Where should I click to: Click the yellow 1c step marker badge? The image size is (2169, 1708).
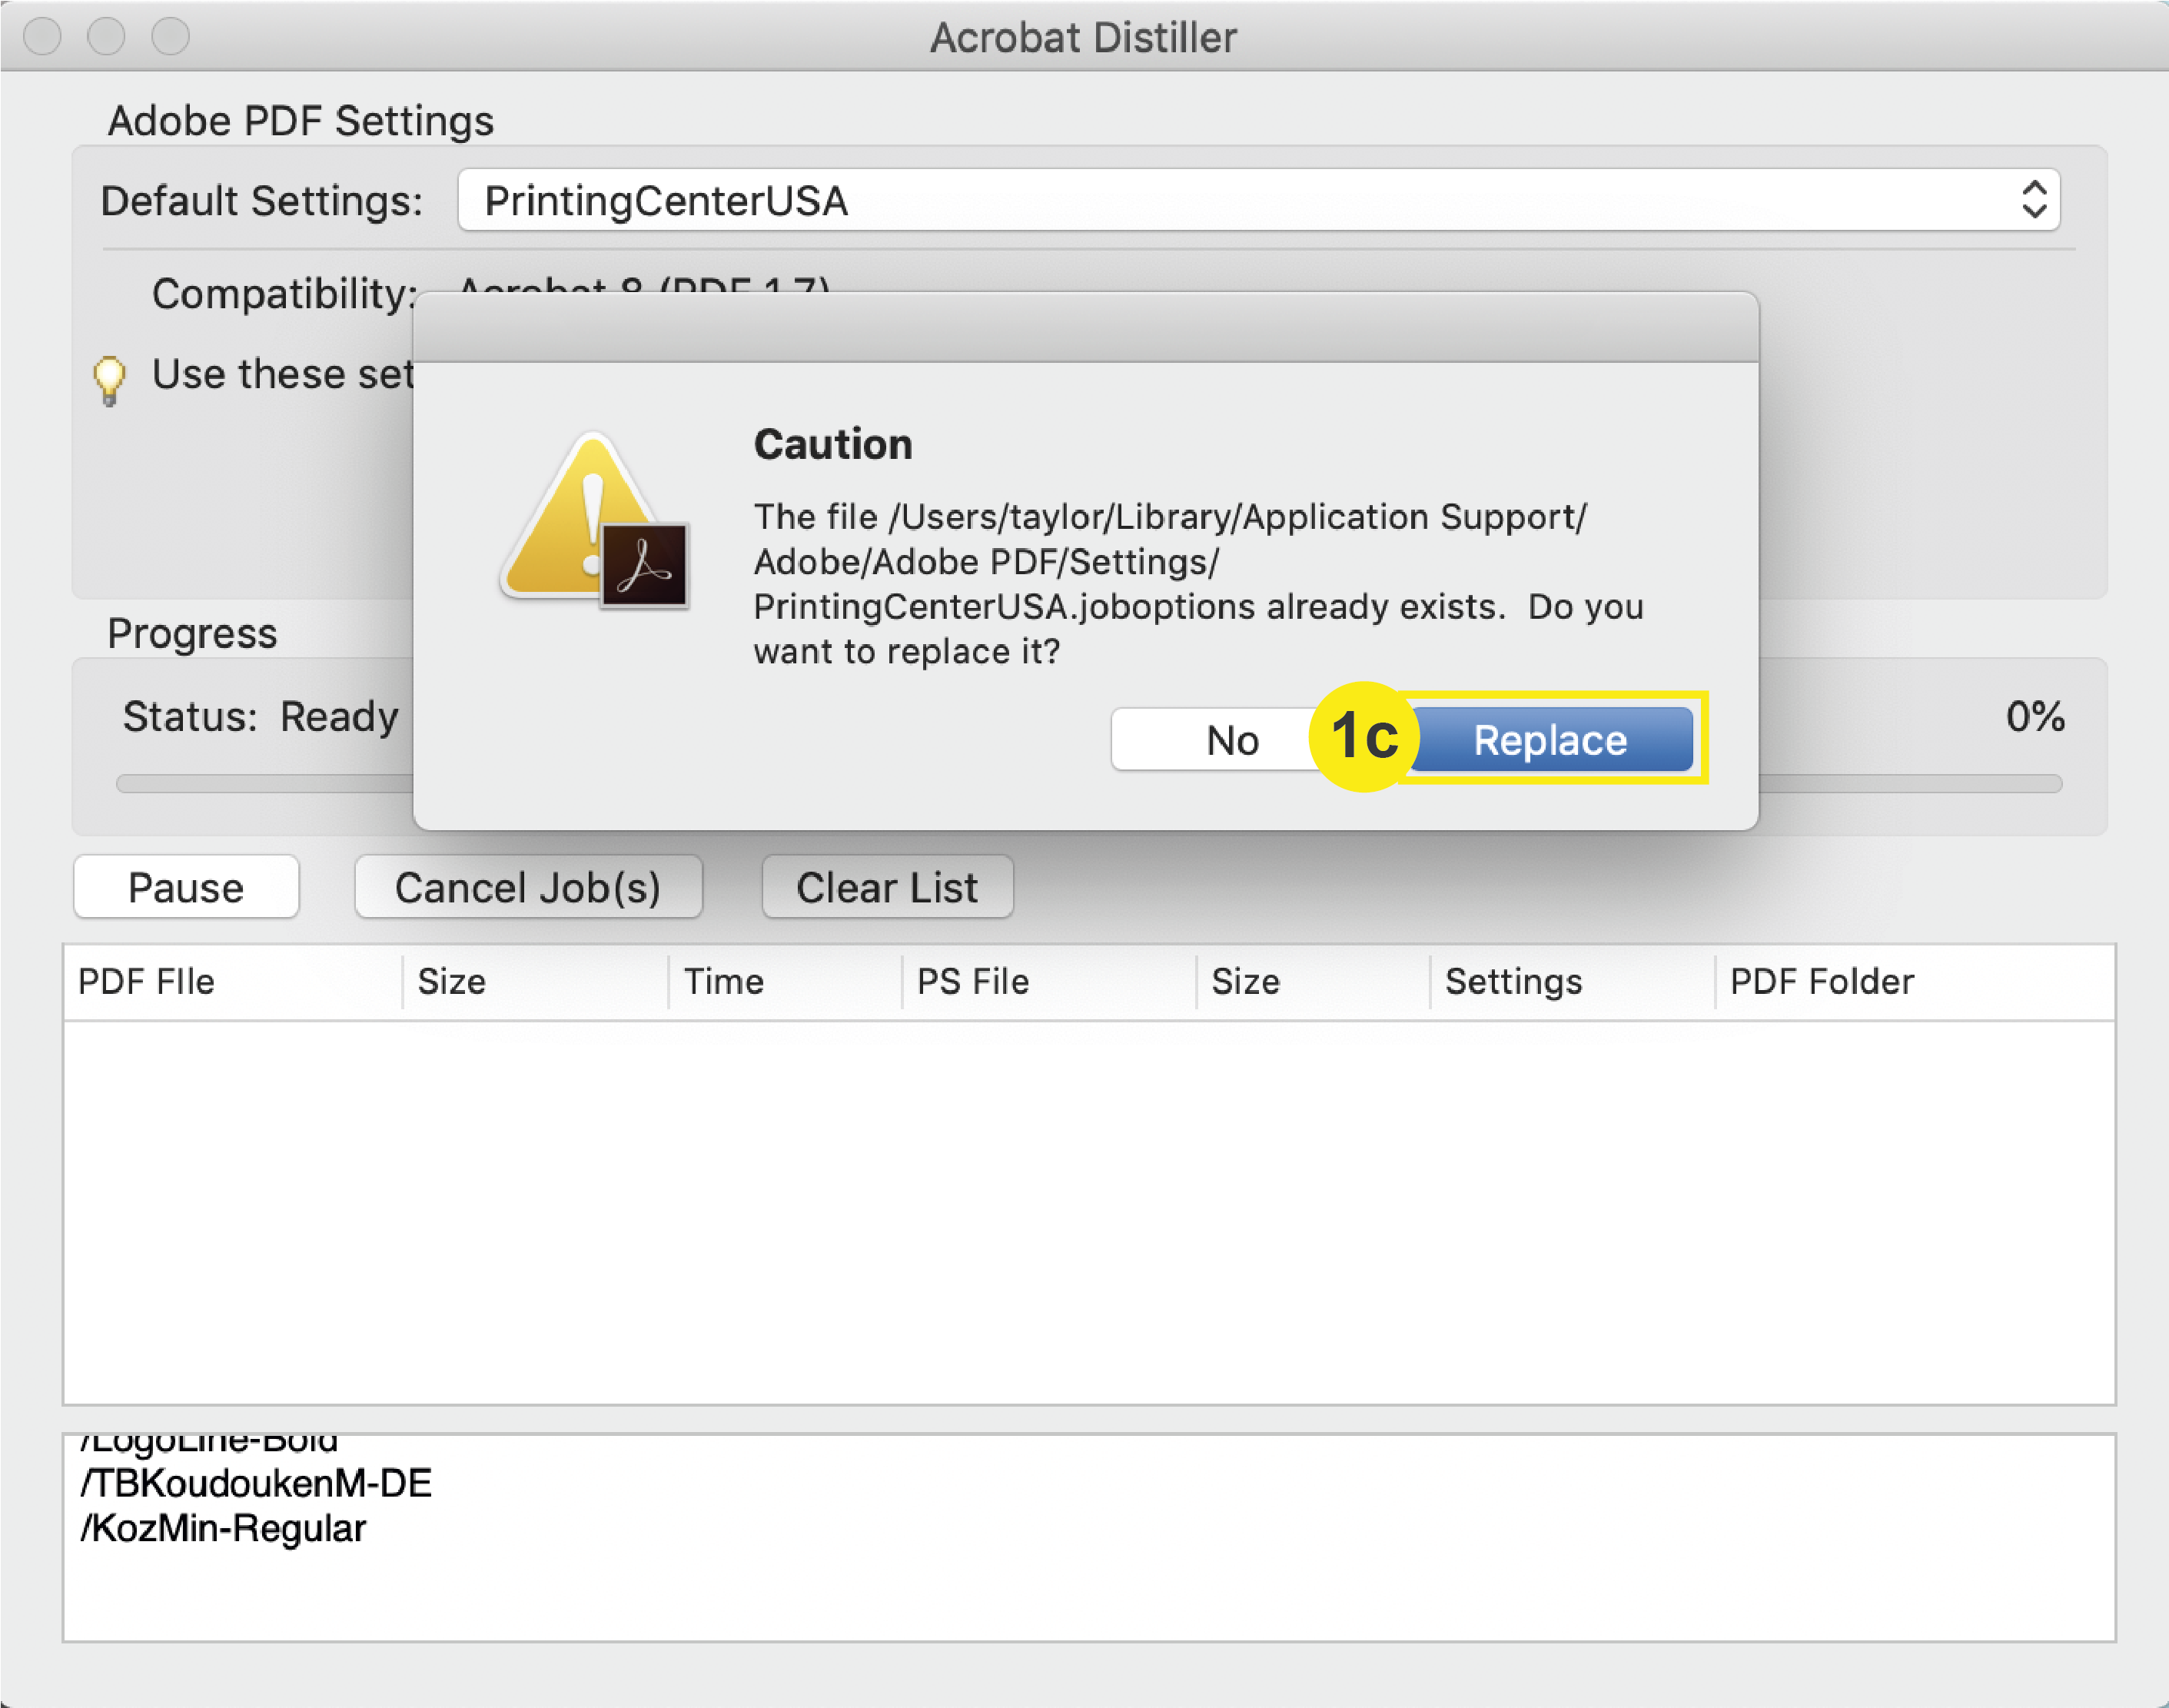point(1364,737)
